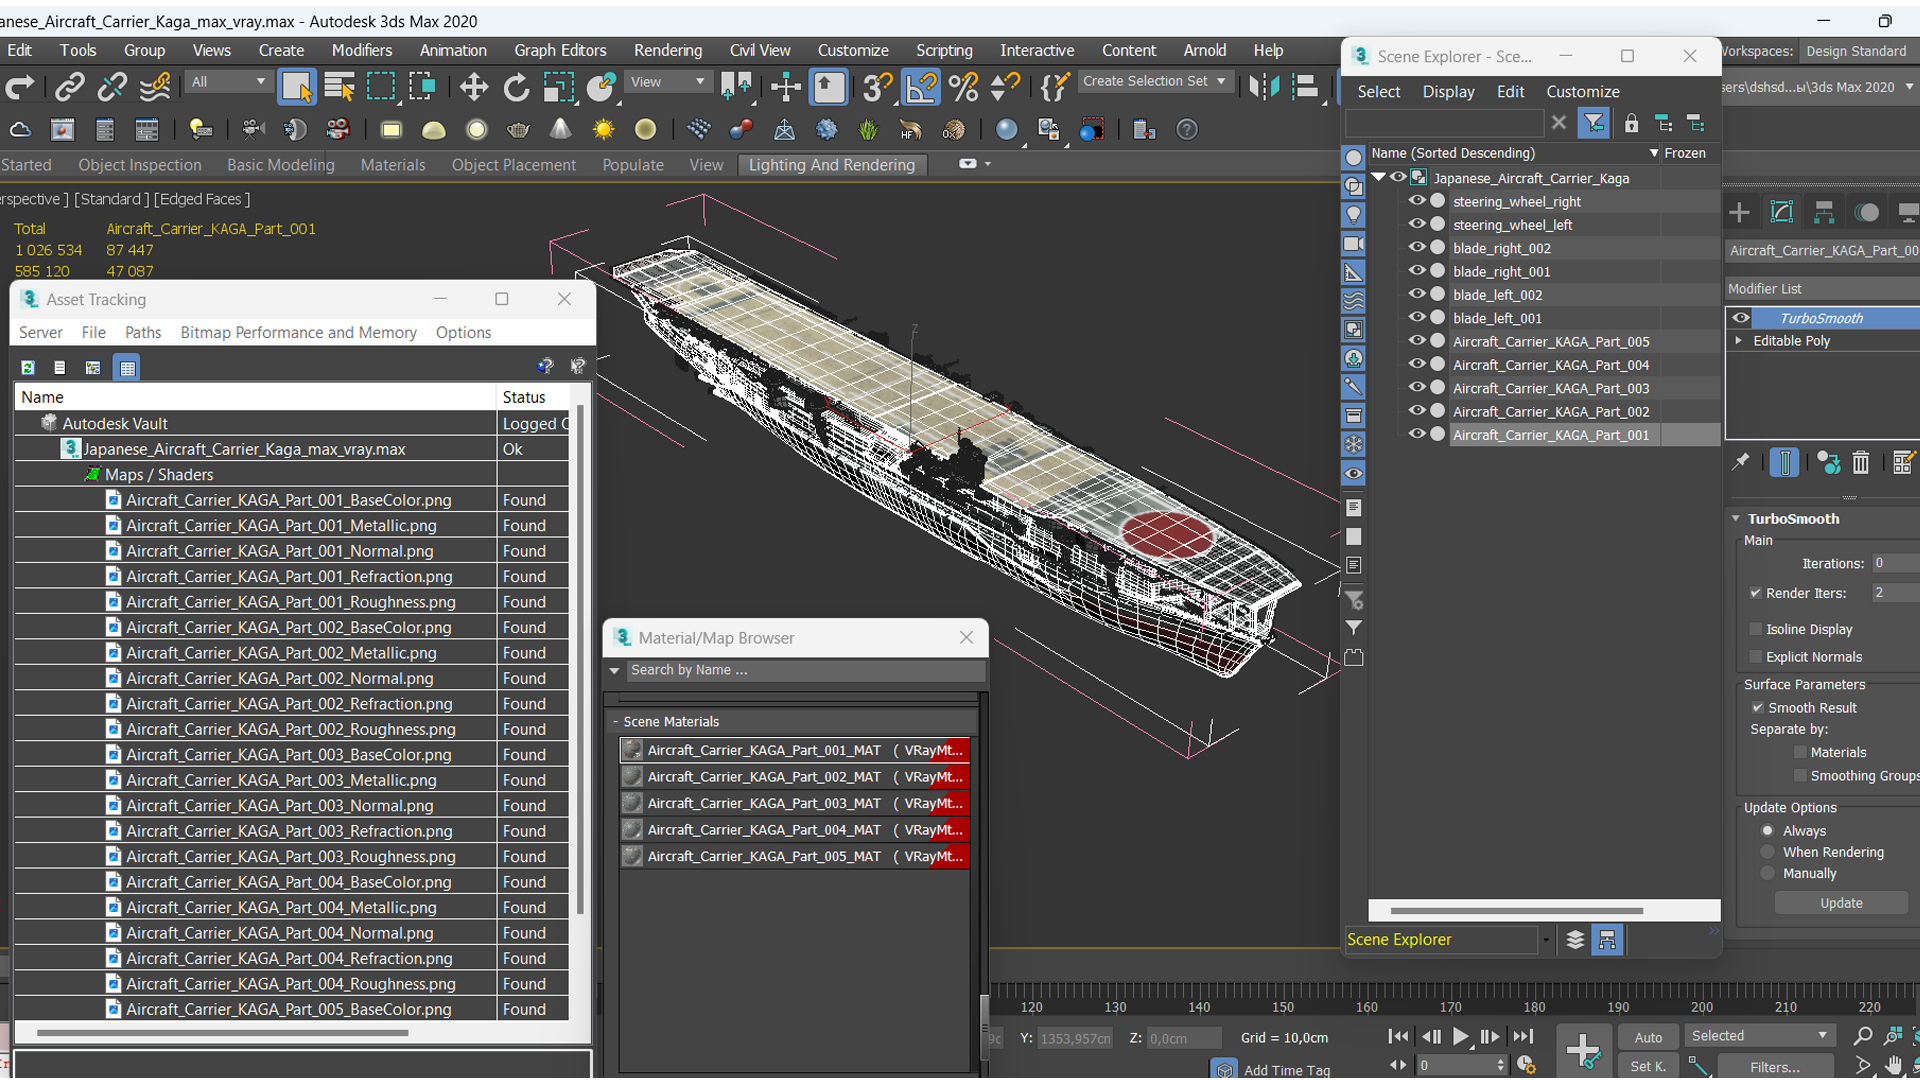Open the reference coordinate View dropdown
This screenshot has width=1920, height=1080.
point(666,82)
